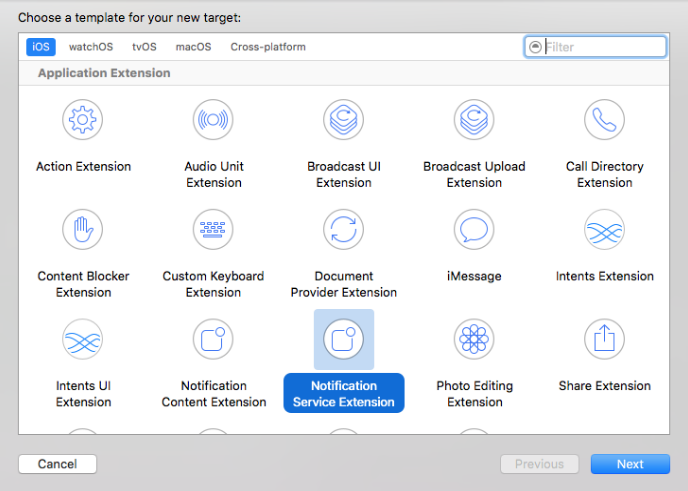The image size is (688, 491).
Task: Open the tvOS platform tab
Action: pyautogui.click(x=144, y=47)
